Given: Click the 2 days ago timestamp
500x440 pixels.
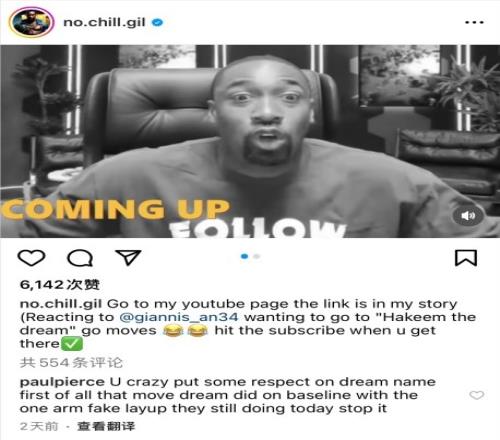Looking at the screenshot, I should point(39,426).
